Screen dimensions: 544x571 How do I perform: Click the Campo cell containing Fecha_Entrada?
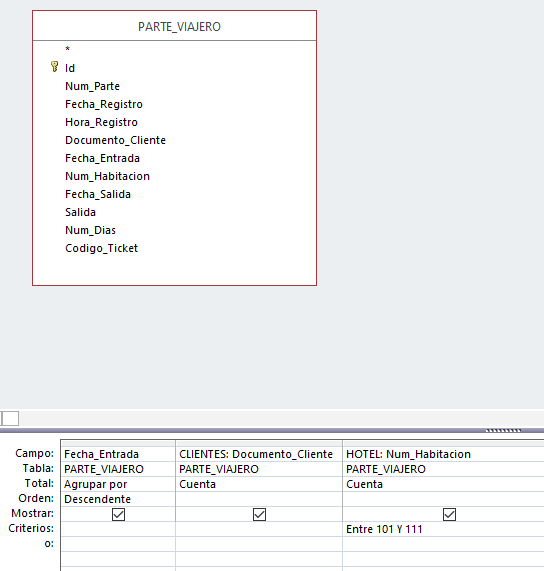(x=118, y=454)
